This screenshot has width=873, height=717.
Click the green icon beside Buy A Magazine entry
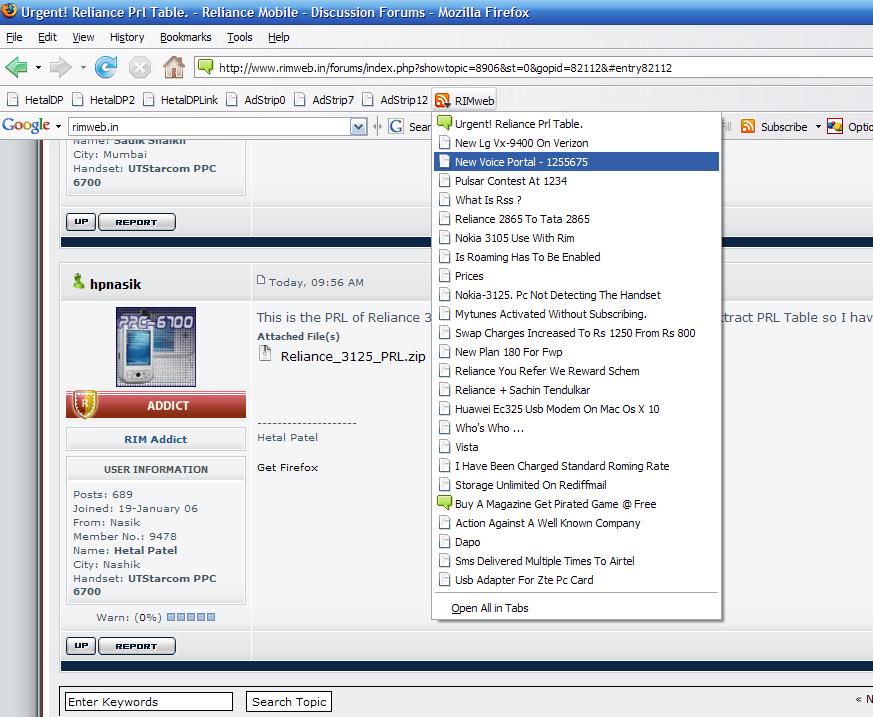point(444,503)
